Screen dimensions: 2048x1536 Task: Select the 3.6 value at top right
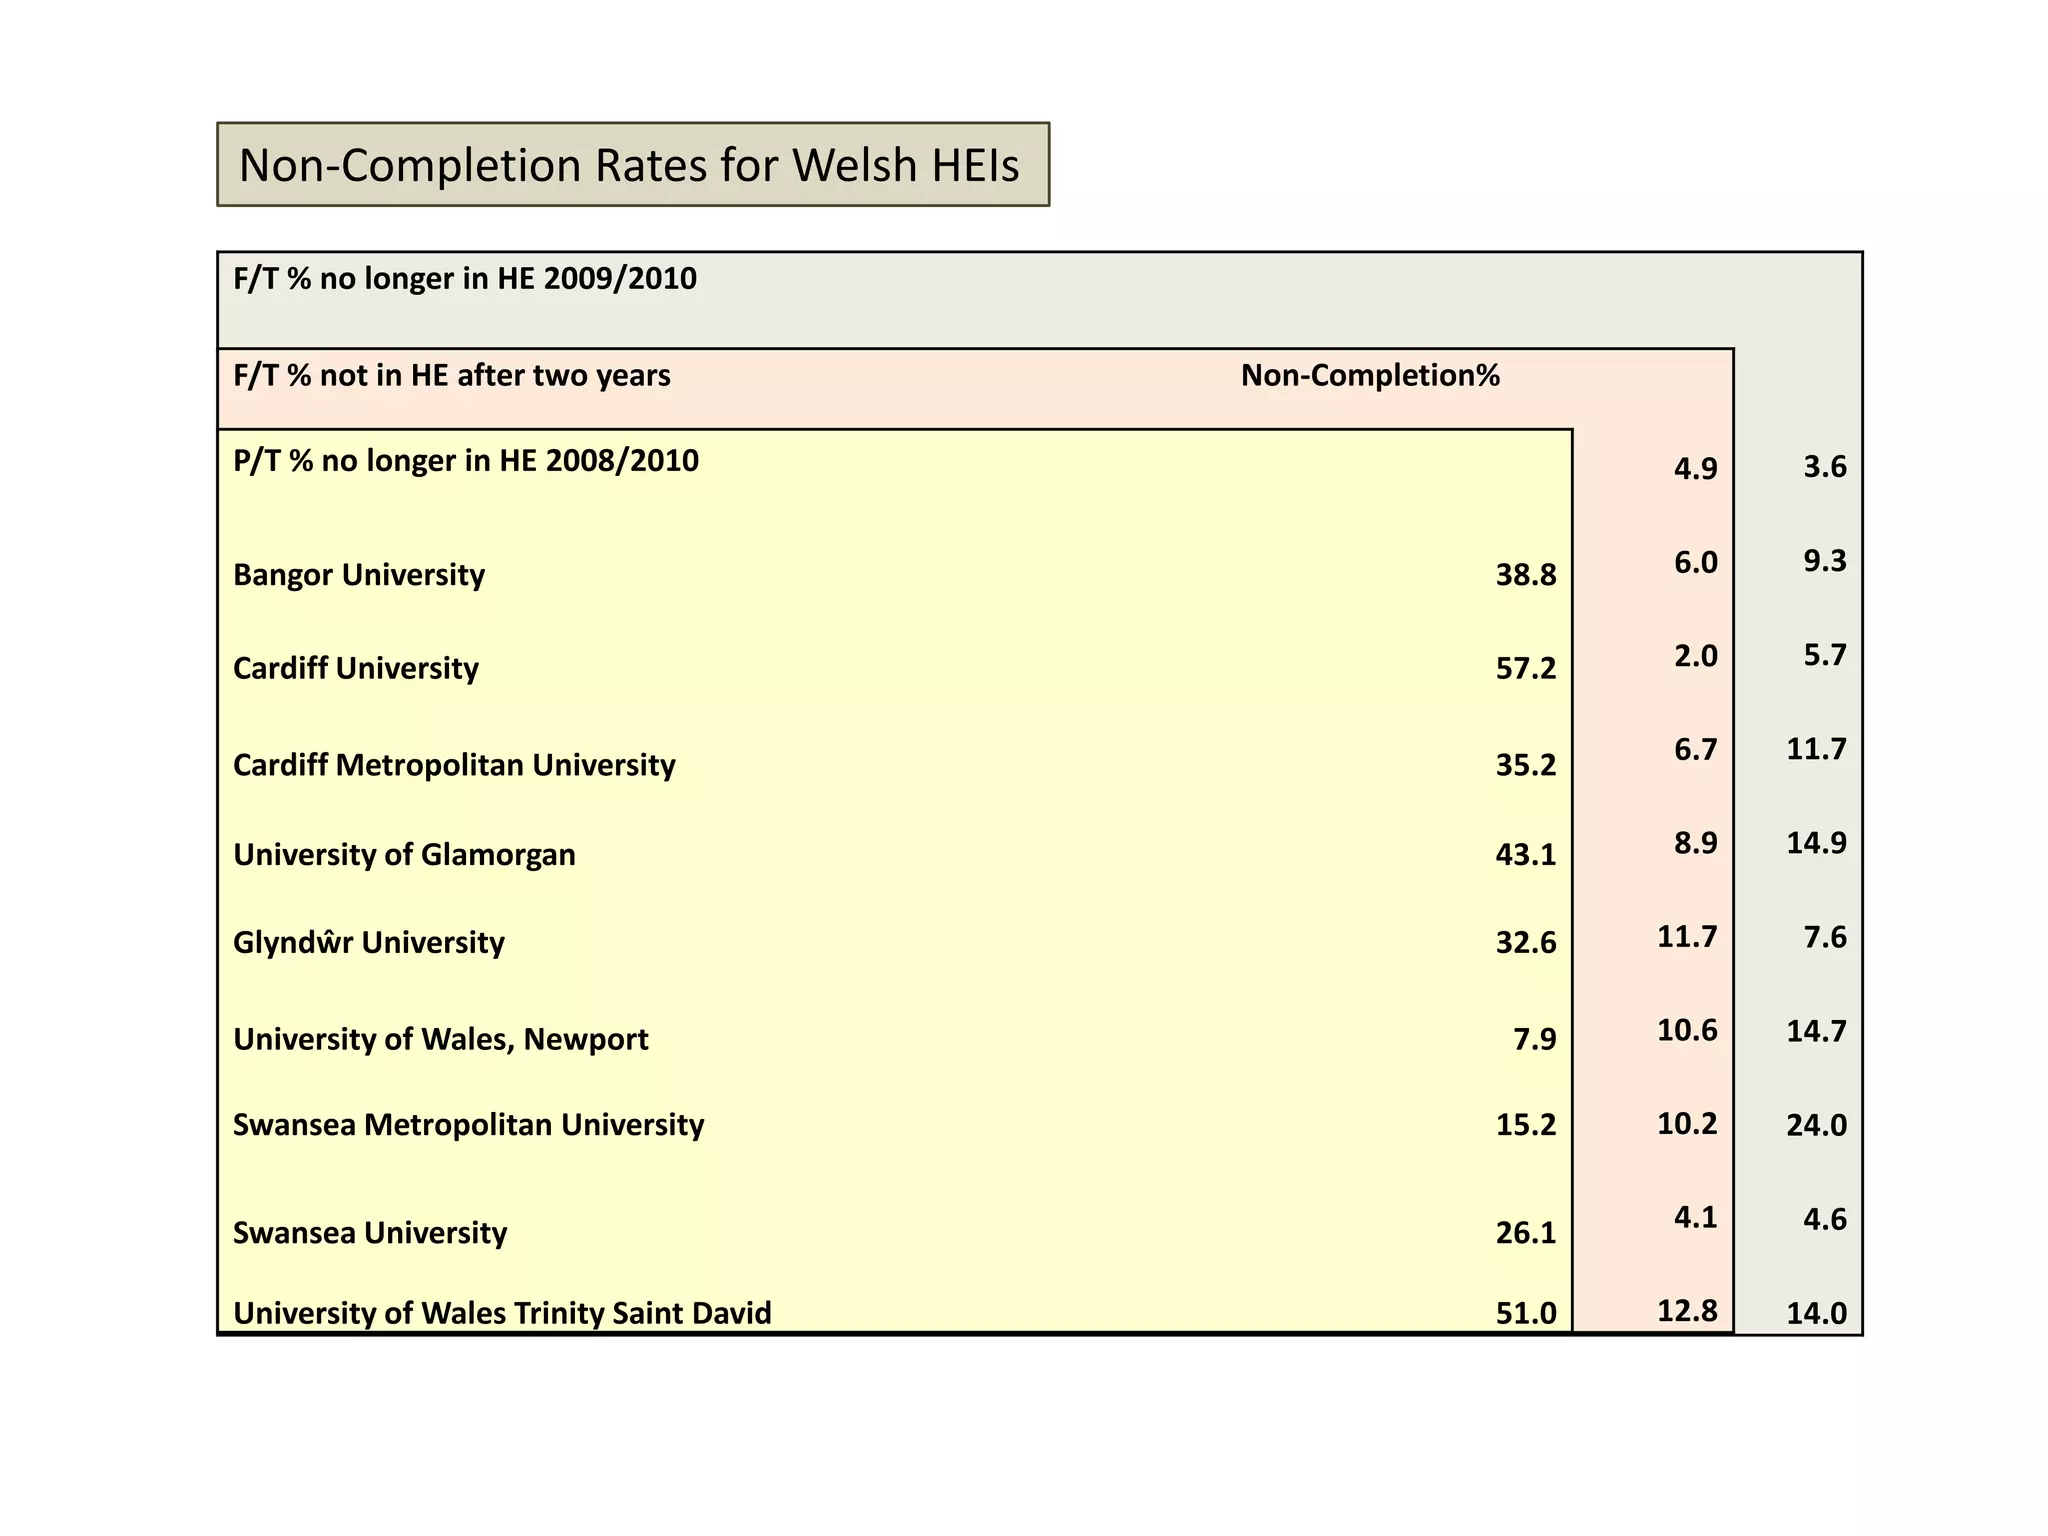point(1824,467)
